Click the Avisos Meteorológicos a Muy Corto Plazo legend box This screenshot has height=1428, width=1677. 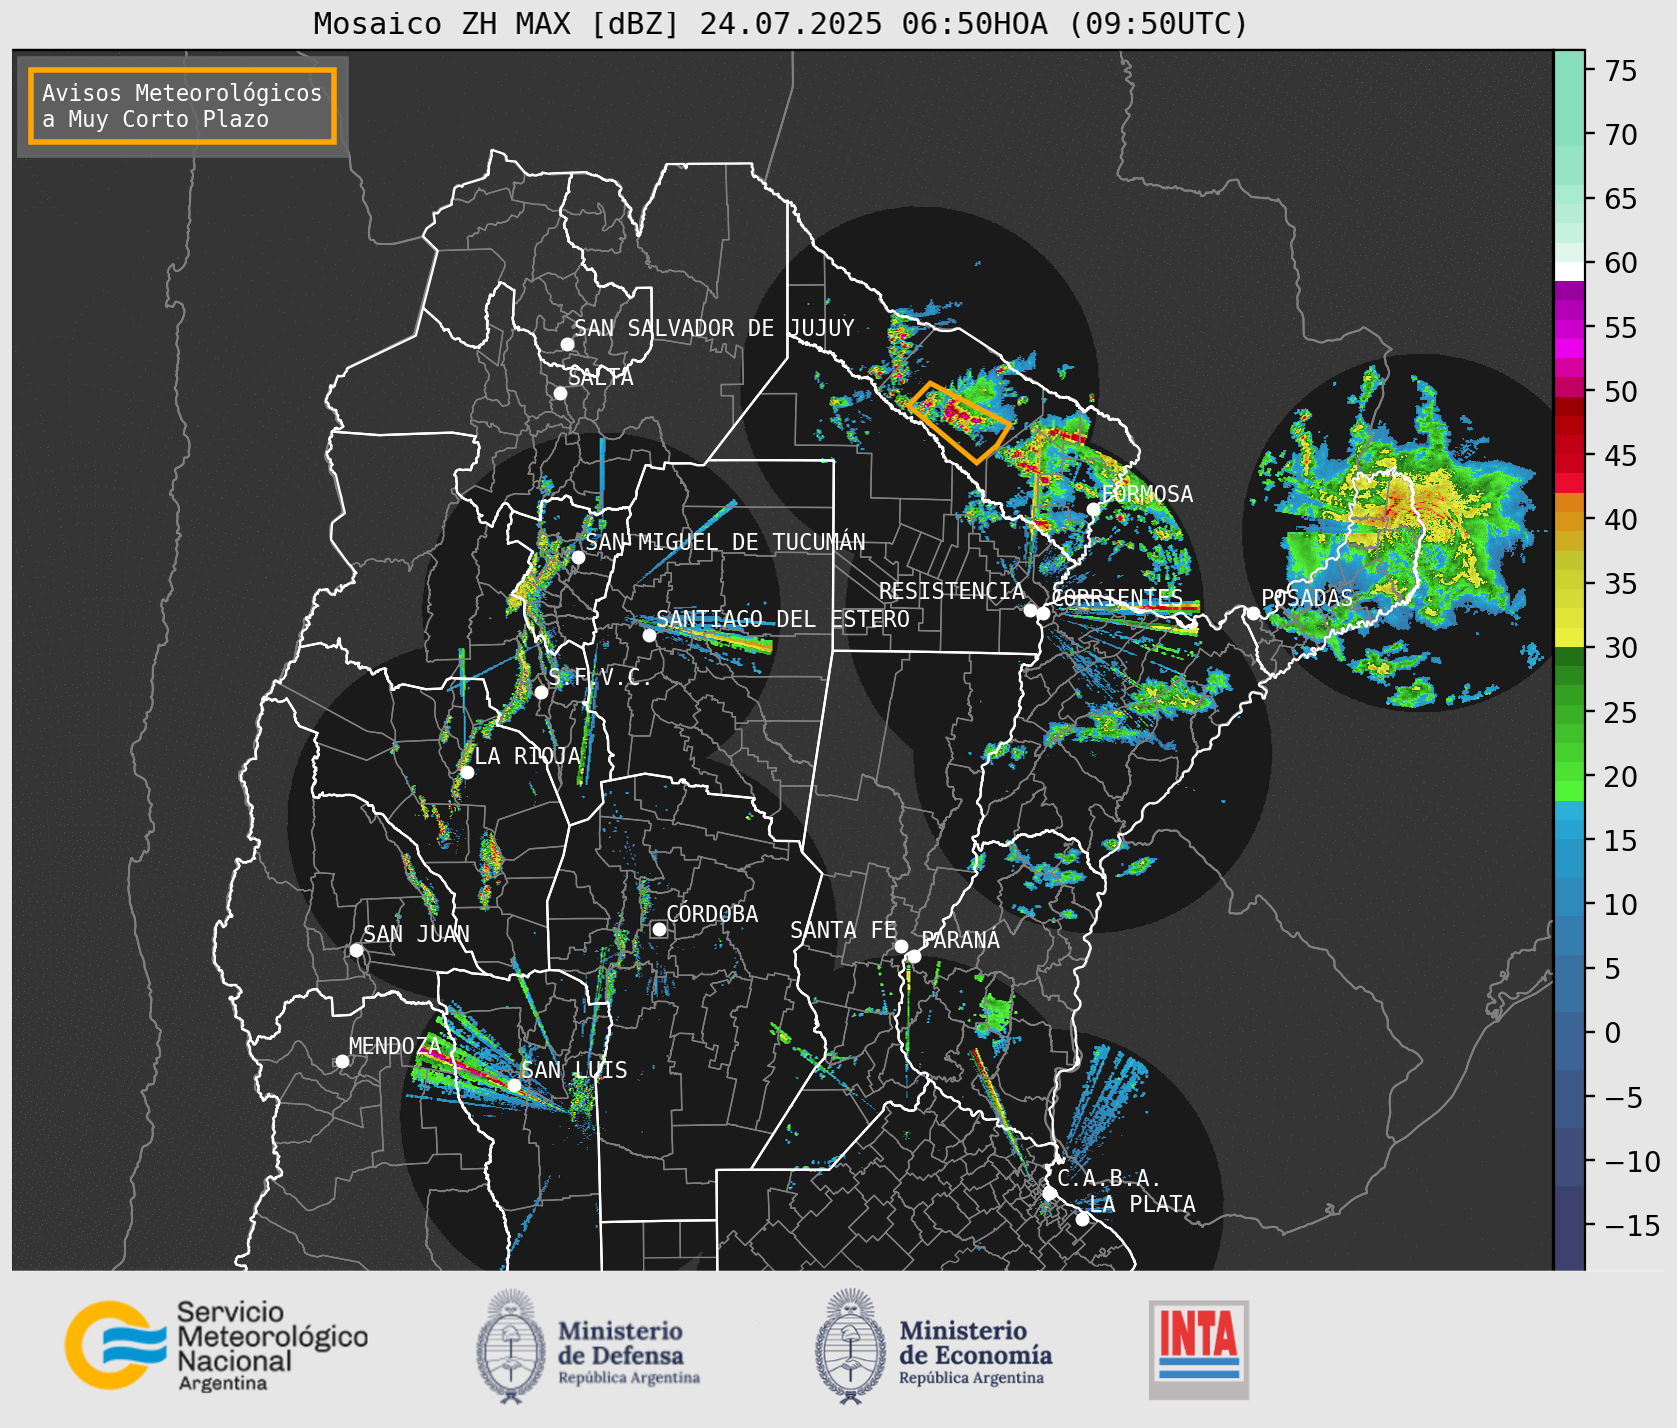tap(182, 106)
